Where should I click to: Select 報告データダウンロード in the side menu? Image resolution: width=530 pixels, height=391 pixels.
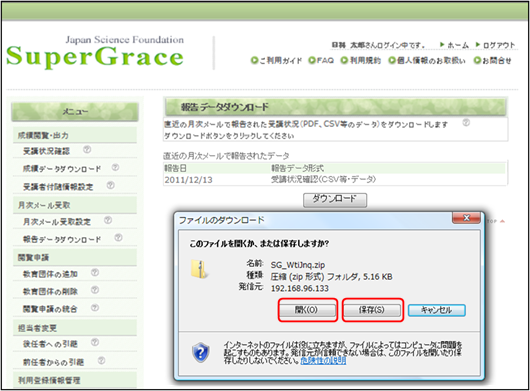(62, 239)
